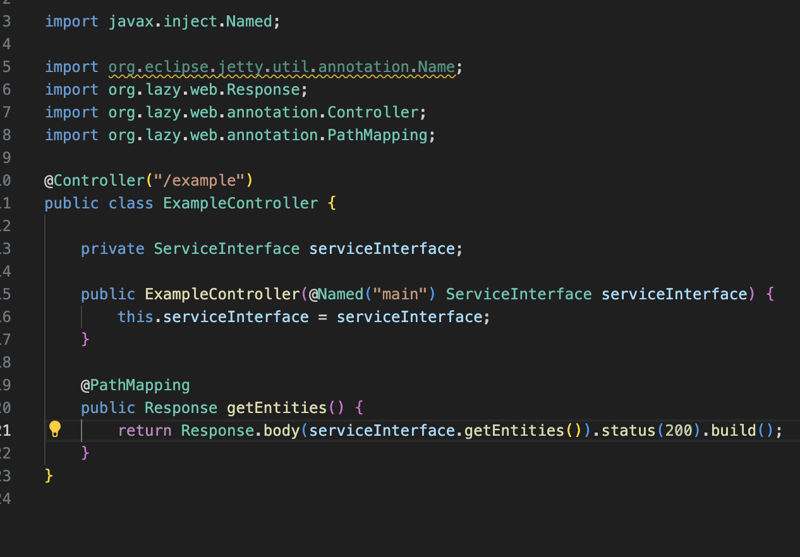Image resolution: width=800 pixels, height=557 pixels.
Task: Click the body method call on Response
Action: (281, 430)
